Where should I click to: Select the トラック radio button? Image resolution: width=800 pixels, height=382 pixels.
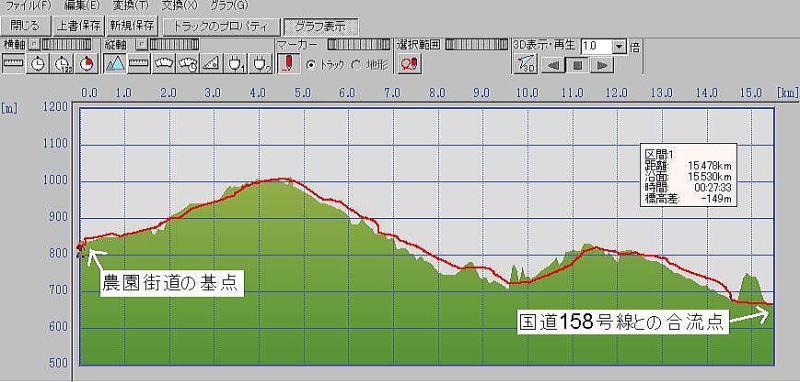tap(310, 65)
